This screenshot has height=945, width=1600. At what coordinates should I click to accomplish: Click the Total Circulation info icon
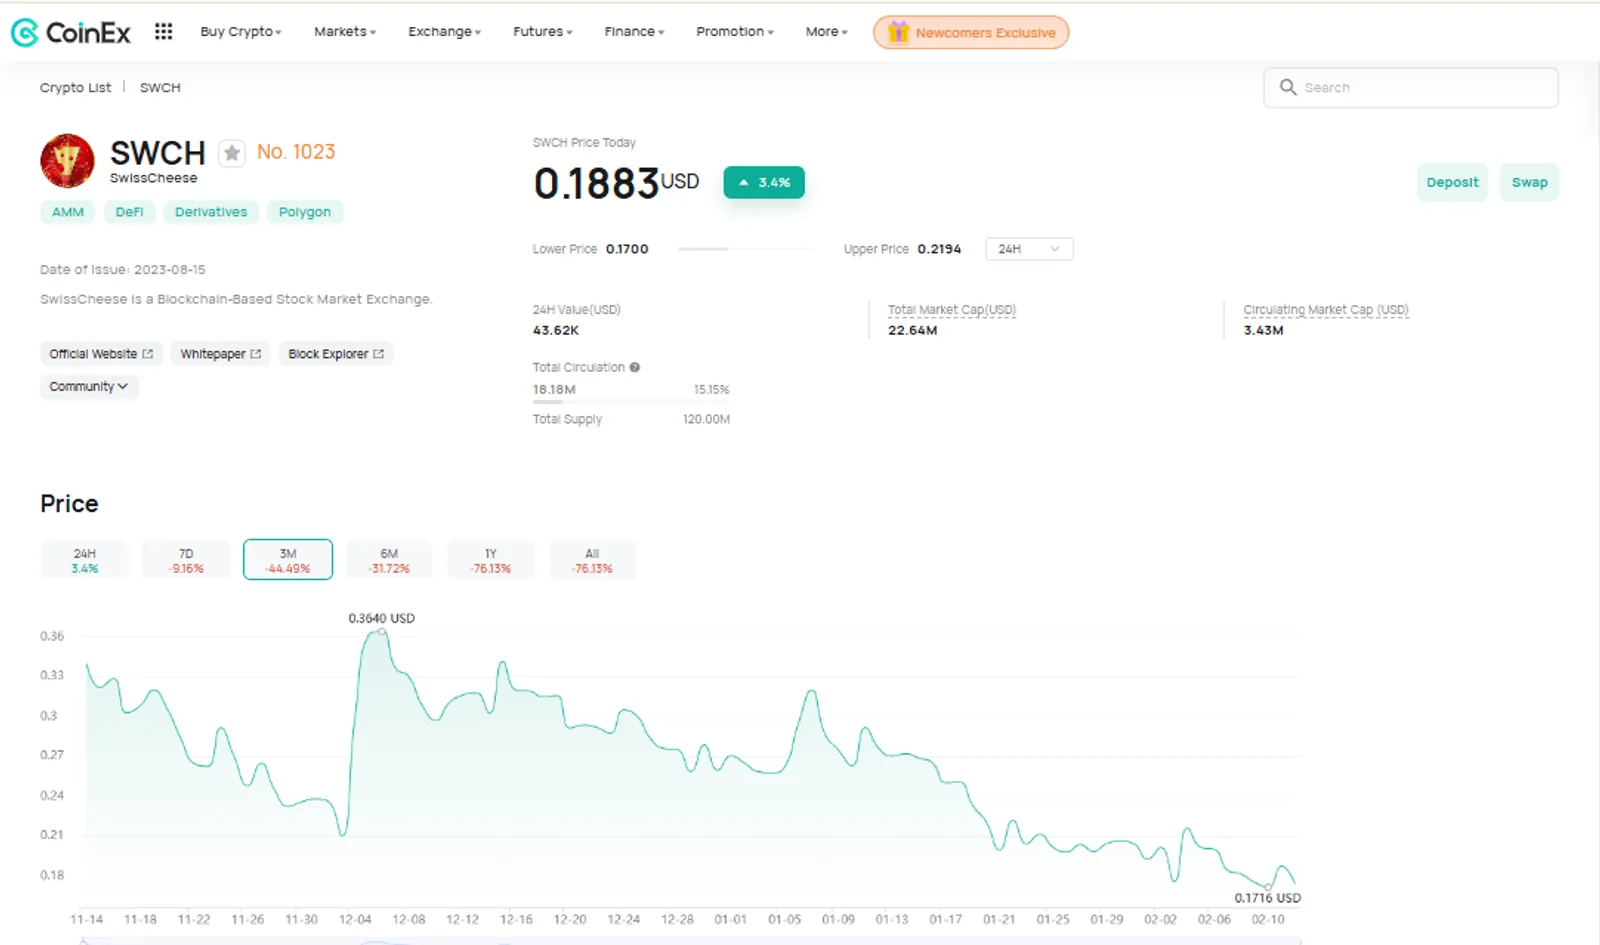[x=635, y=367]
